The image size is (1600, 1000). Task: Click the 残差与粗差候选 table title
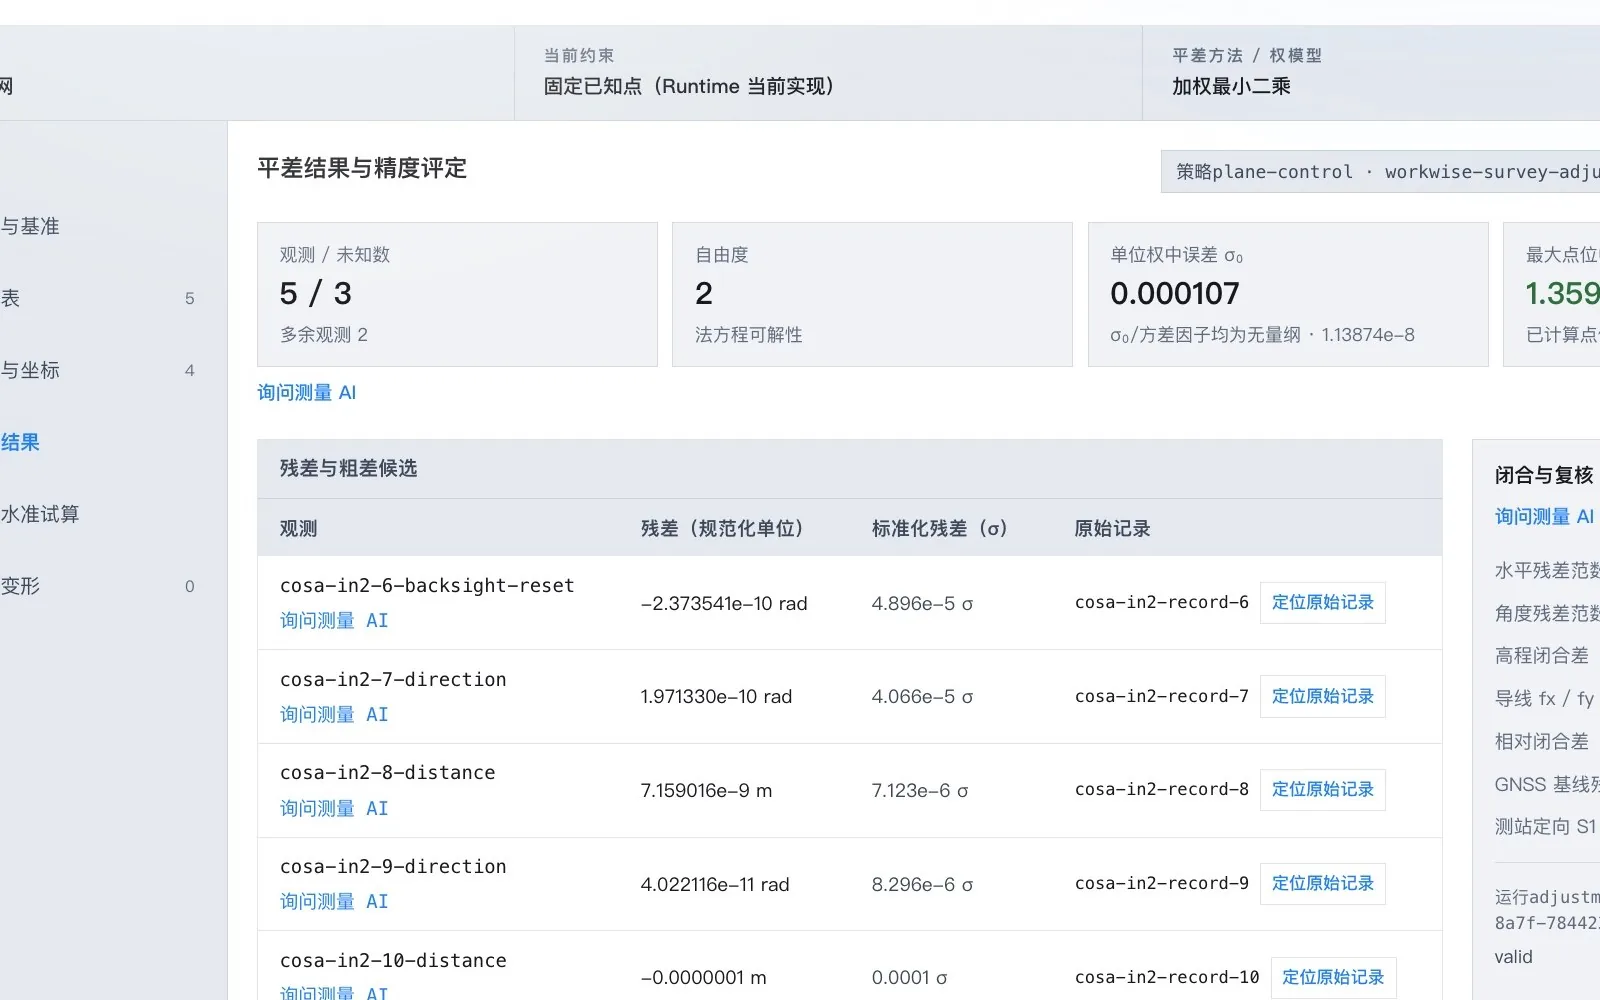coord(348,468)
